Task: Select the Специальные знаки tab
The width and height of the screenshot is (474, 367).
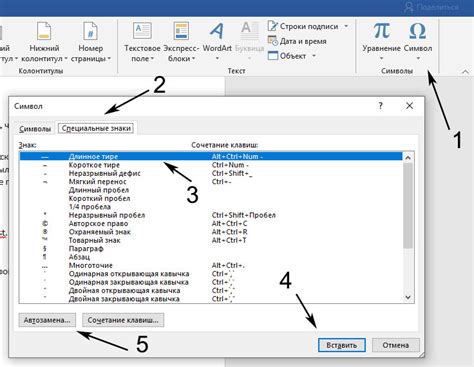Action: click(x=96, y=128)
